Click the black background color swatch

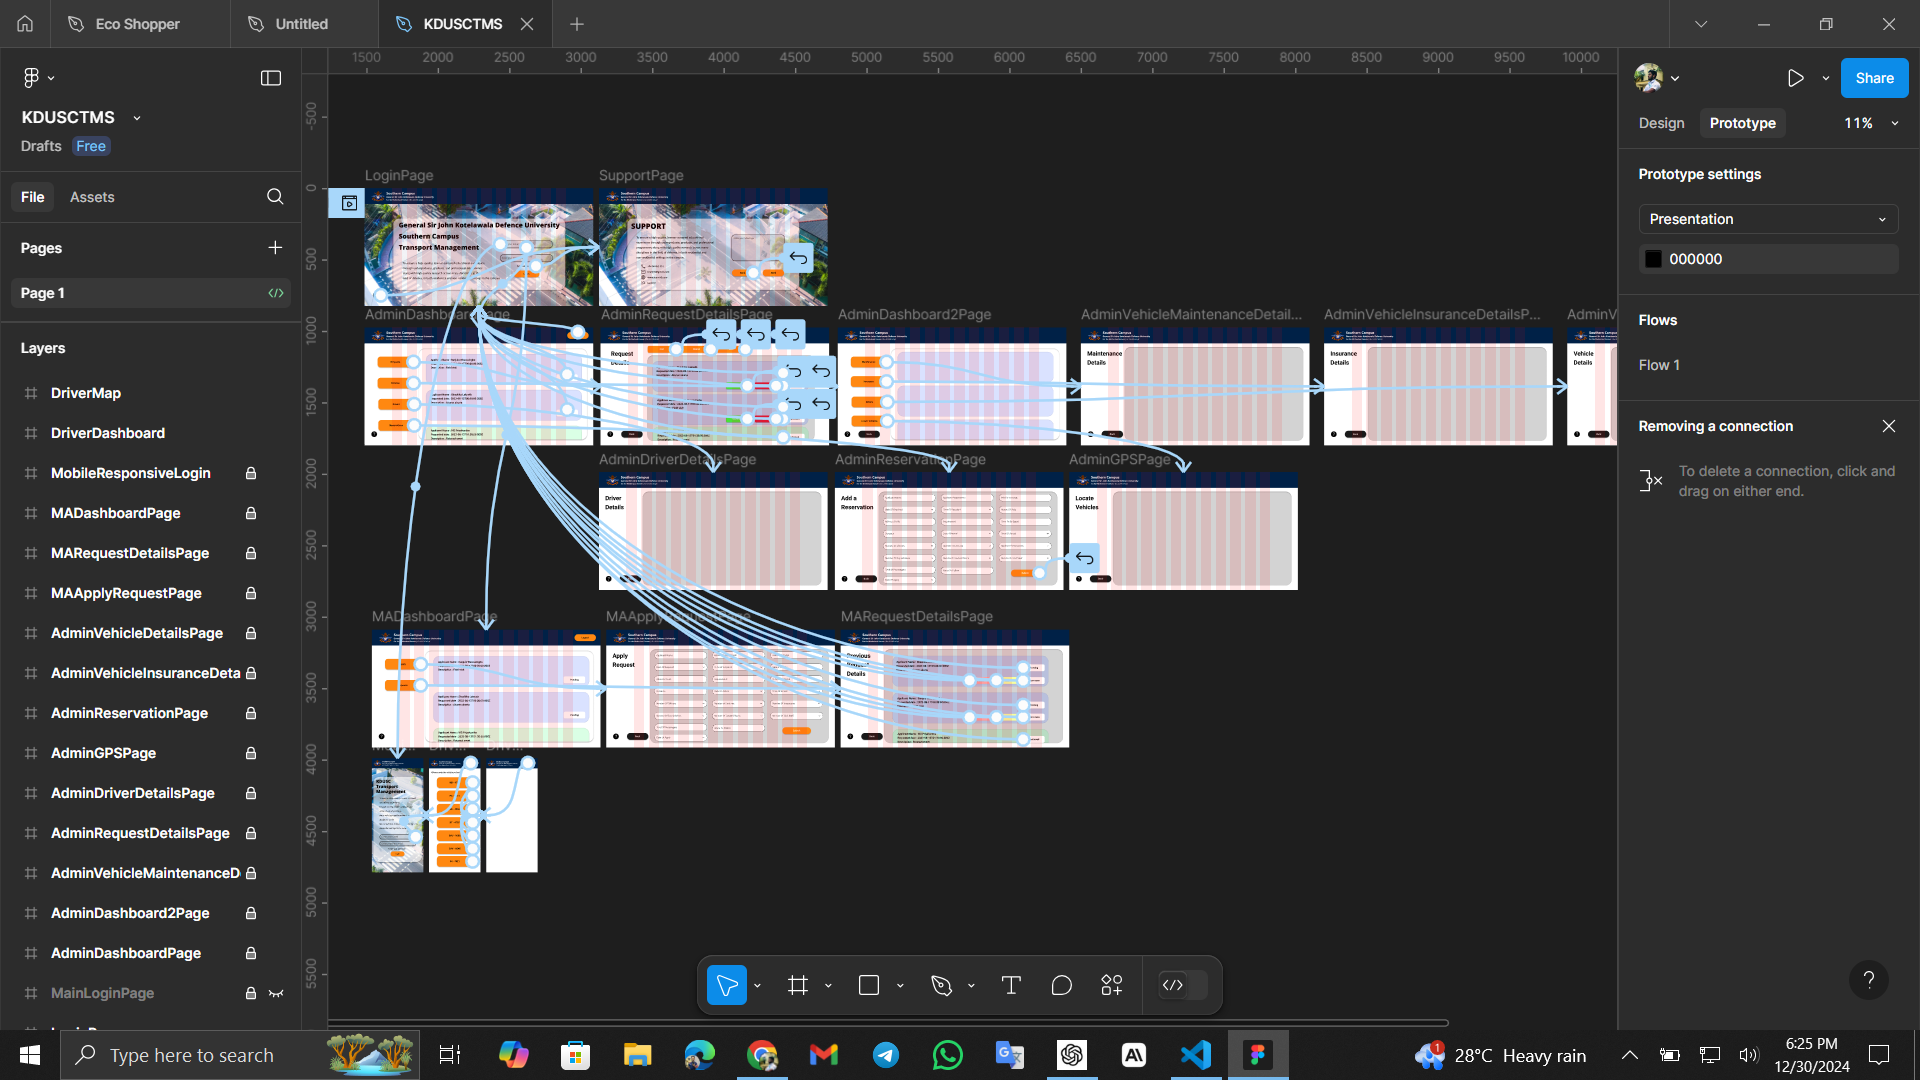(1653, 259)
